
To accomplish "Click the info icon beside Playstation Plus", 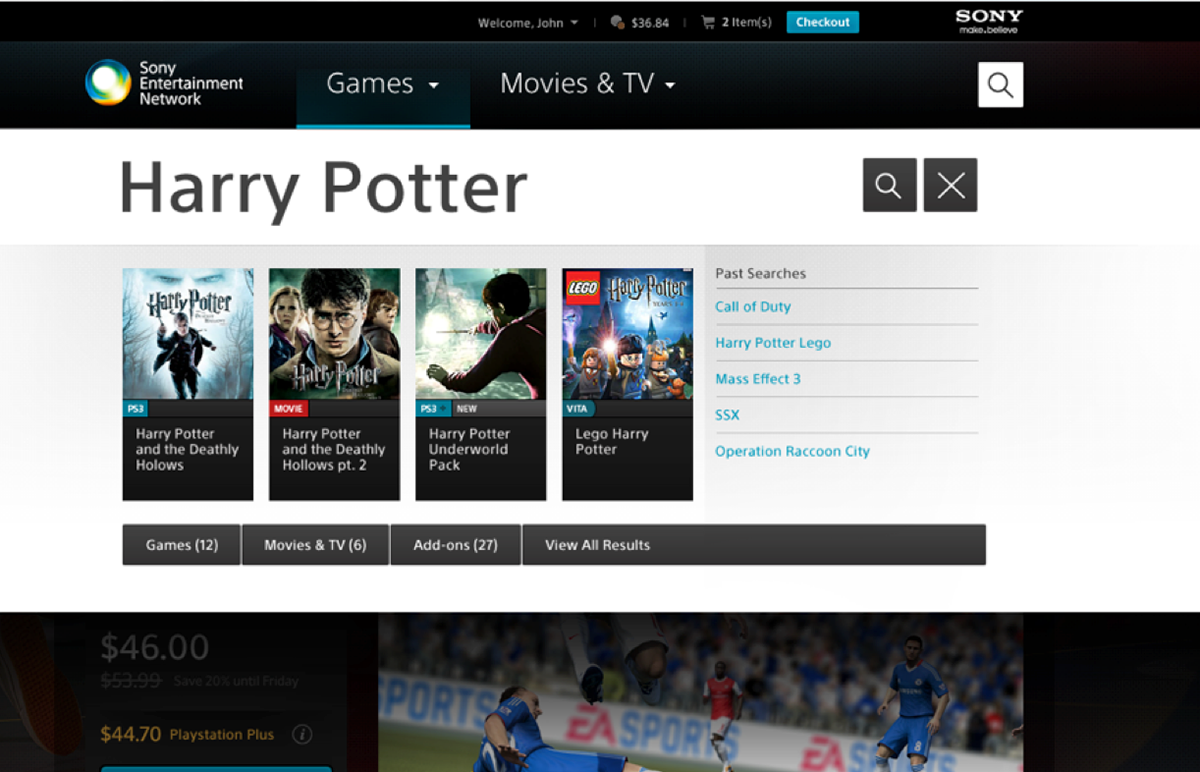I will click(302, 734).
